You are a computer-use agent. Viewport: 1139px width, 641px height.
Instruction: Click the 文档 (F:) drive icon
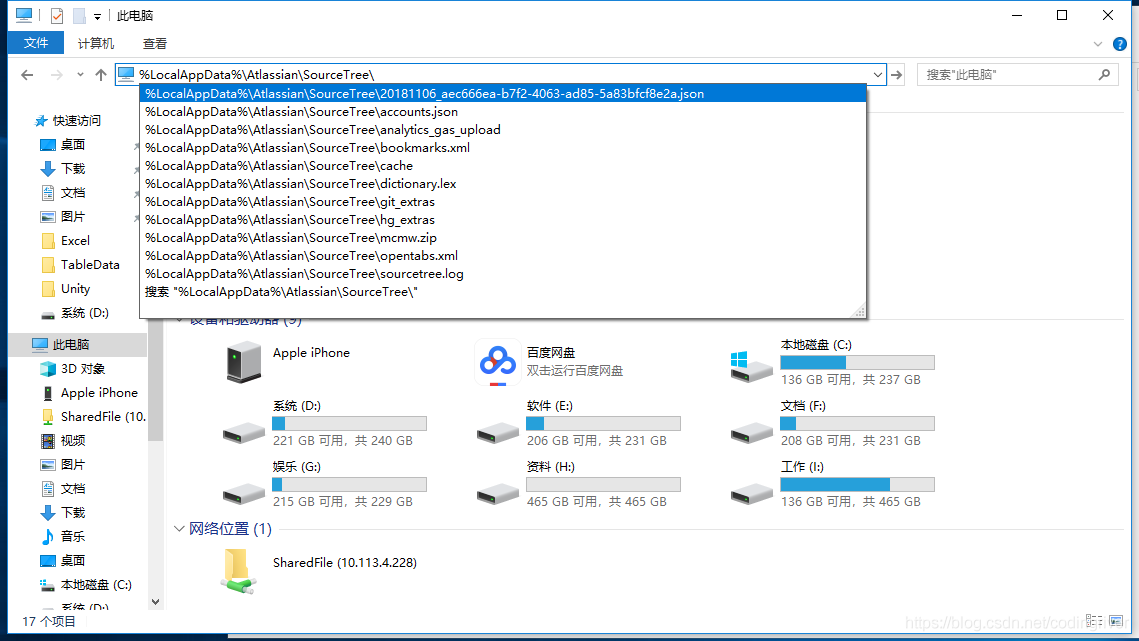(x=751, y=433)
